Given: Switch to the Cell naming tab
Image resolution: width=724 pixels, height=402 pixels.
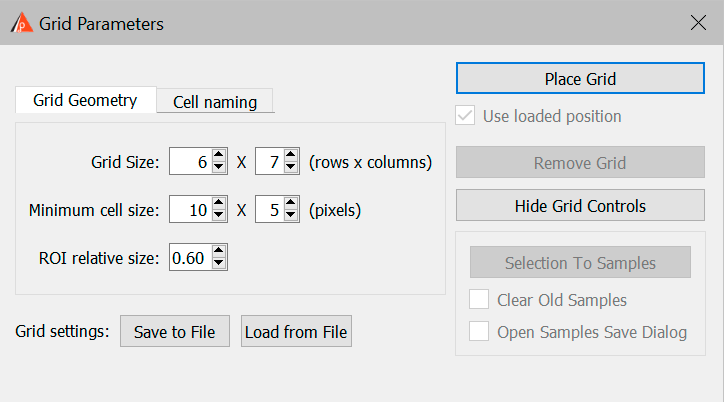Looking at the screenshot, I should (215, 102).
